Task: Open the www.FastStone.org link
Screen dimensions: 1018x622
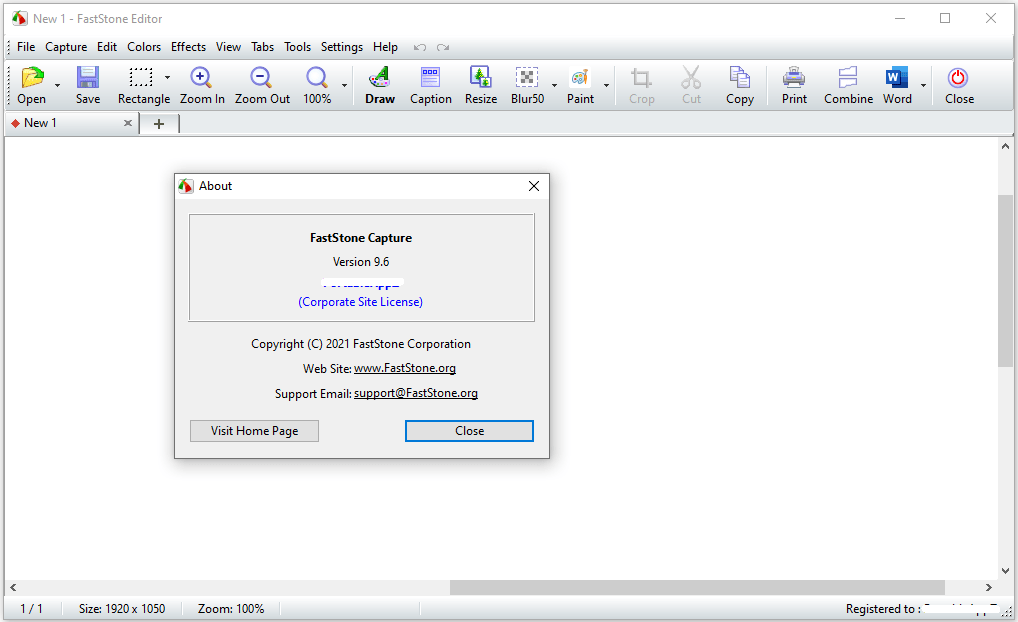Action: click(404, 368)
